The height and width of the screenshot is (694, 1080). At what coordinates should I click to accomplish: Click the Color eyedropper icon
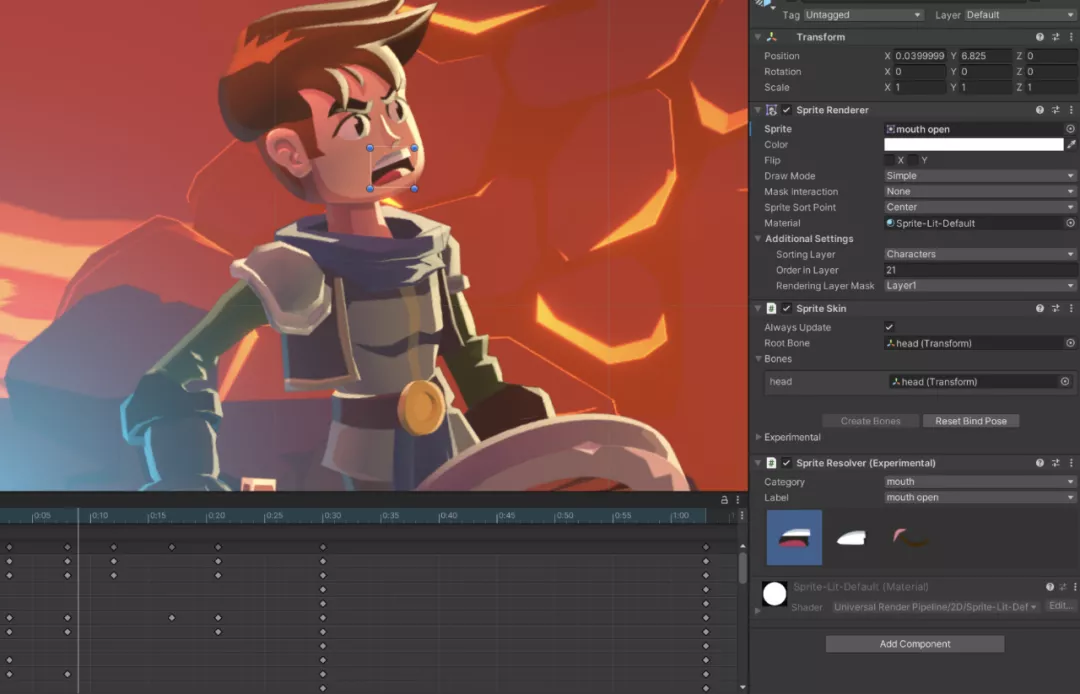point(1072,144)
